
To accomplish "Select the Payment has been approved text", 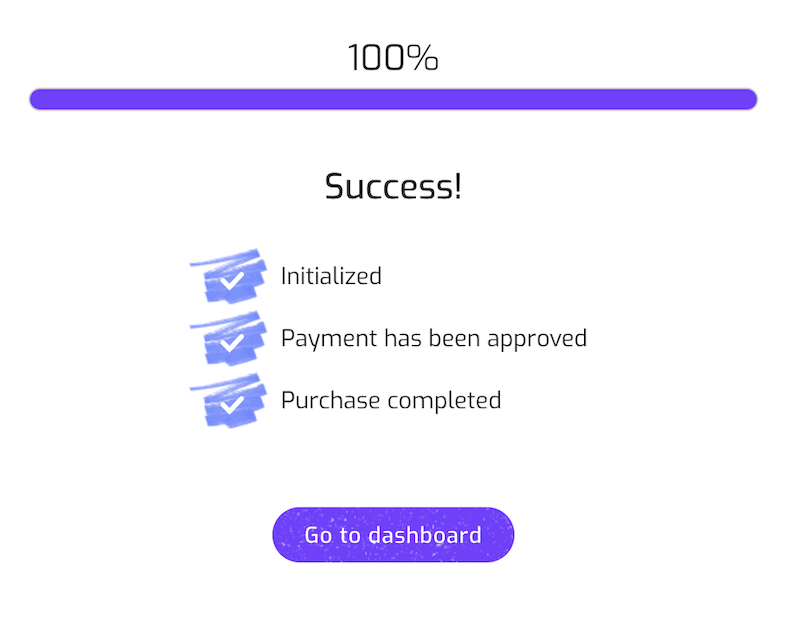I will [433, 338].
